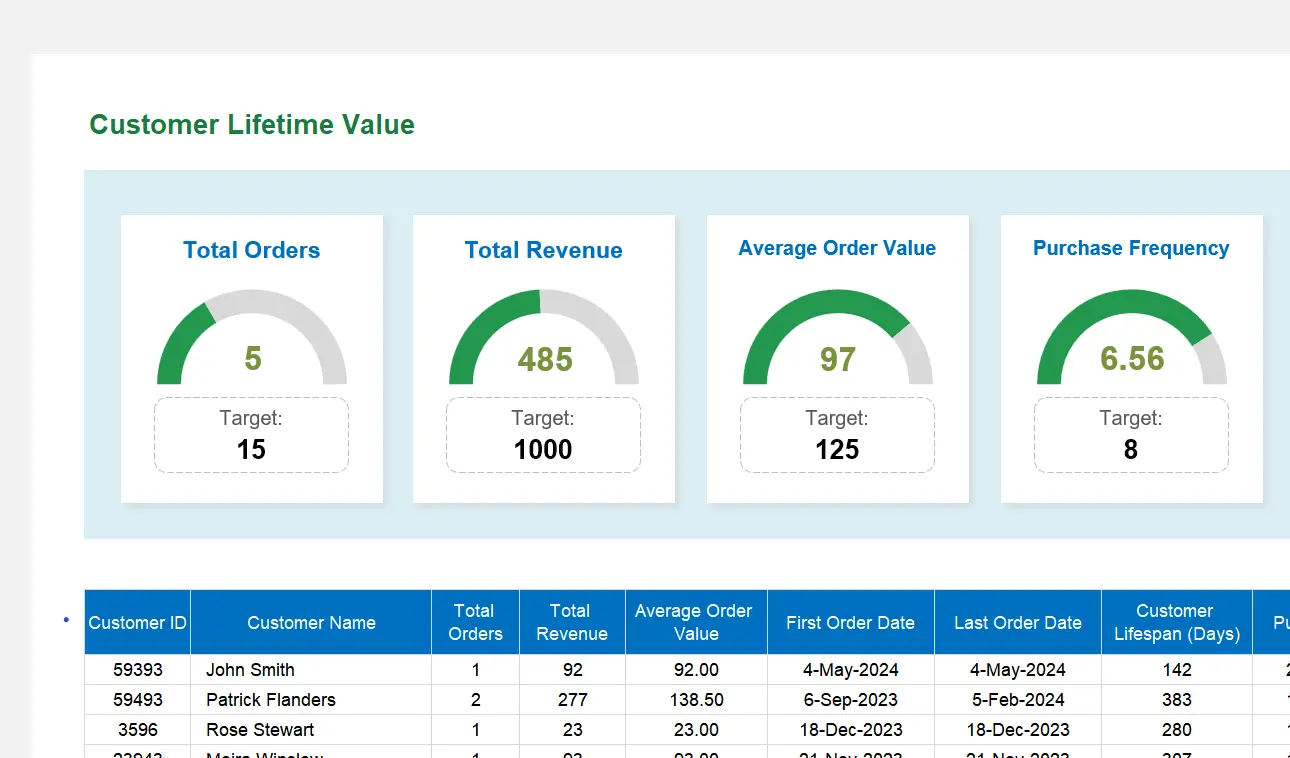Select the Customer ID column header
The height and width of the screenshot is (758, 1290).
[137, 622]
